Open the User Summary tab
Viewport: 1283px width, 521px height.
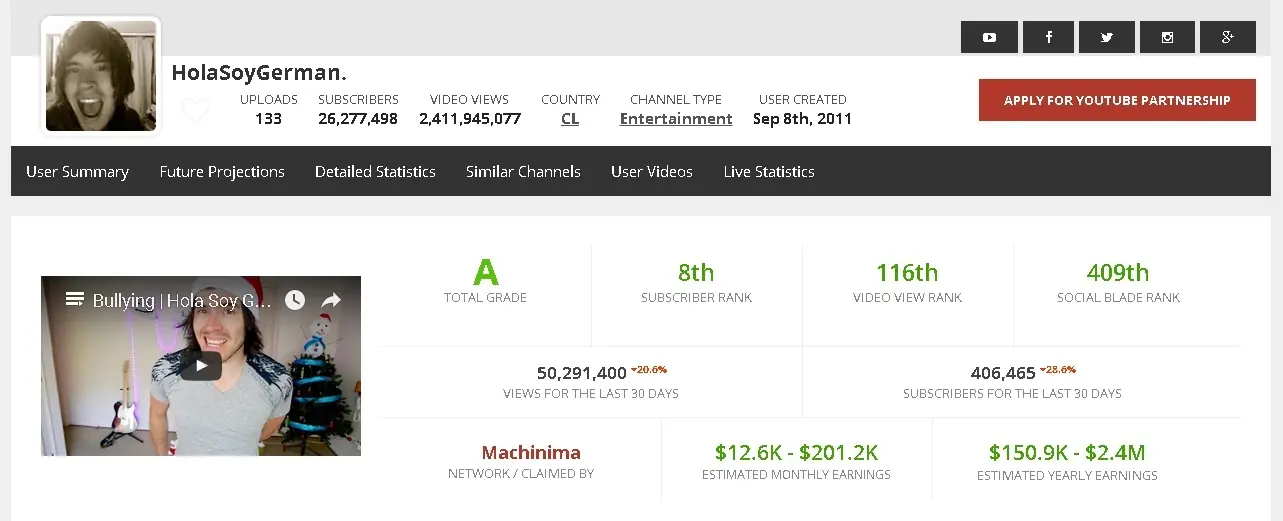tap(77, 172)
